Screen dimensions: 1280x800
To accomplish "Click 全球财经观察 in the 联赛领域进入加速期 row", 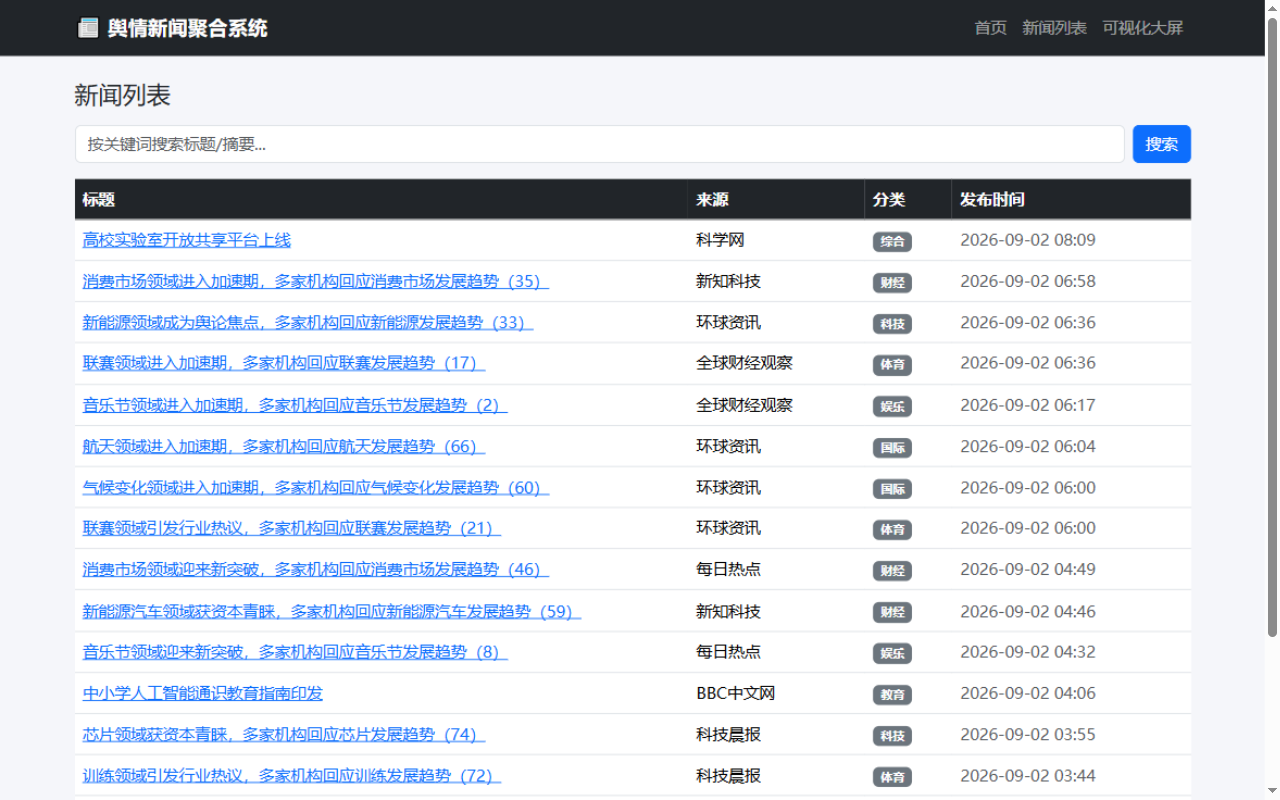I will 744,363.
